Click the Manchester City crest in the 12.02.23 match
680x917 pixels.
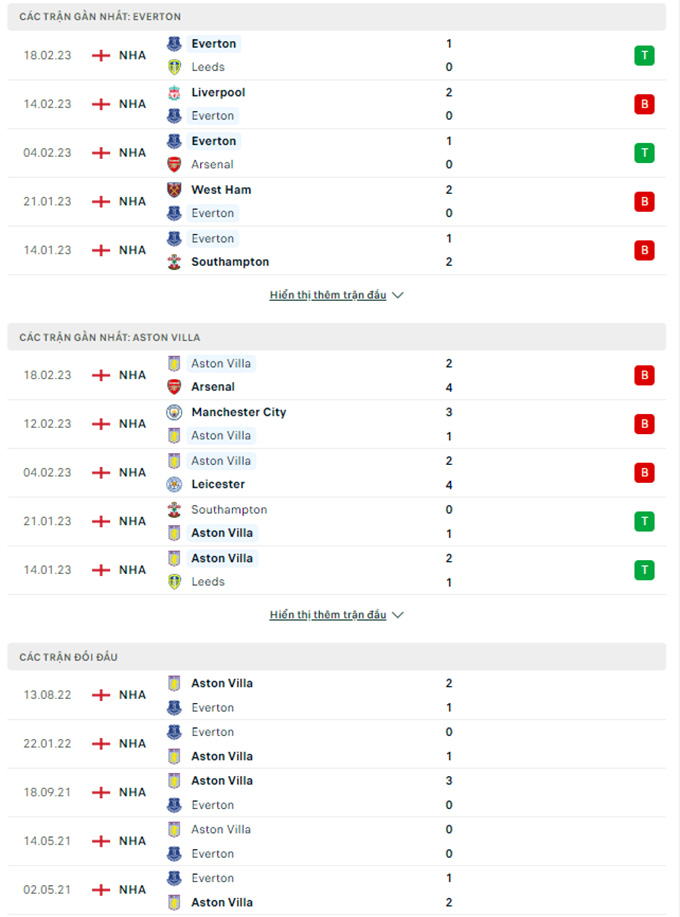click(174, 412)
